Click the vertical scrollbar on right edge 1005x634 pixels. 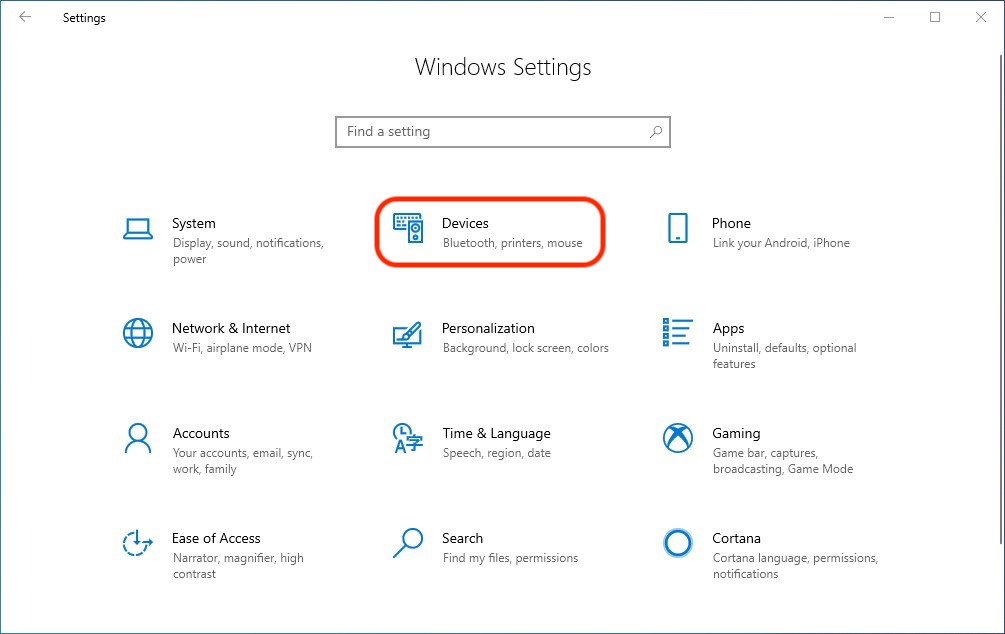click(x=1001, y=298)
